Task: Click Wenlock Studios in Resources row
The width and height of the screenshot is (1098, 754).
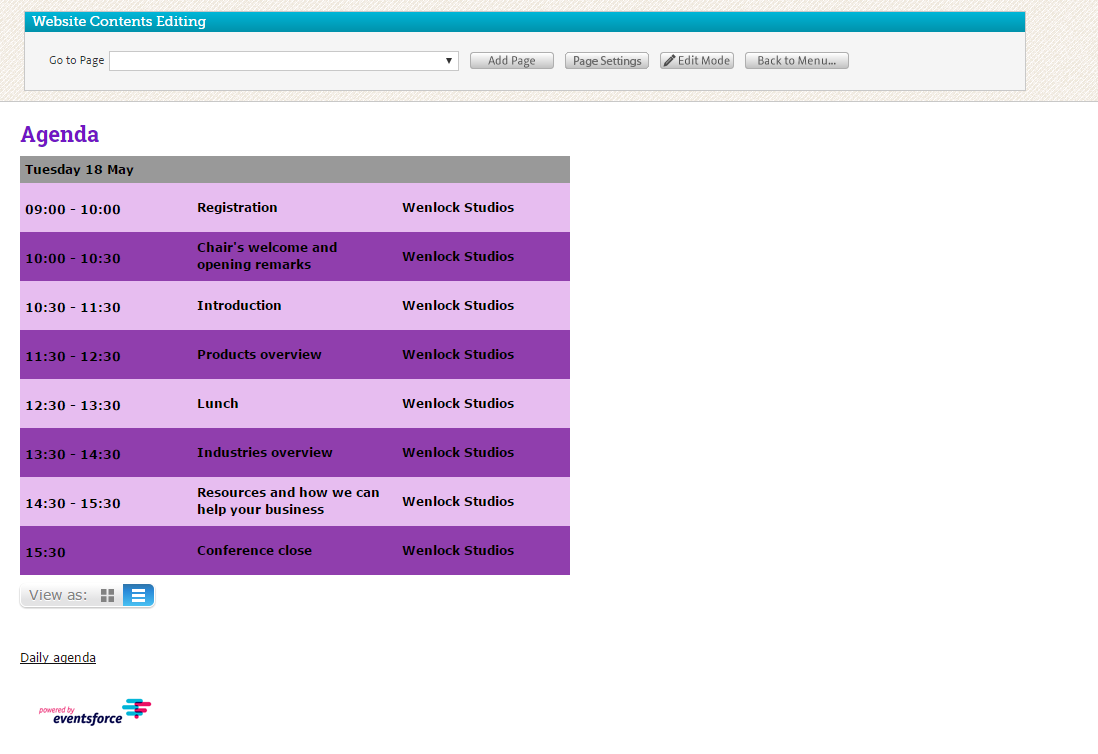Action: point(458,501)
